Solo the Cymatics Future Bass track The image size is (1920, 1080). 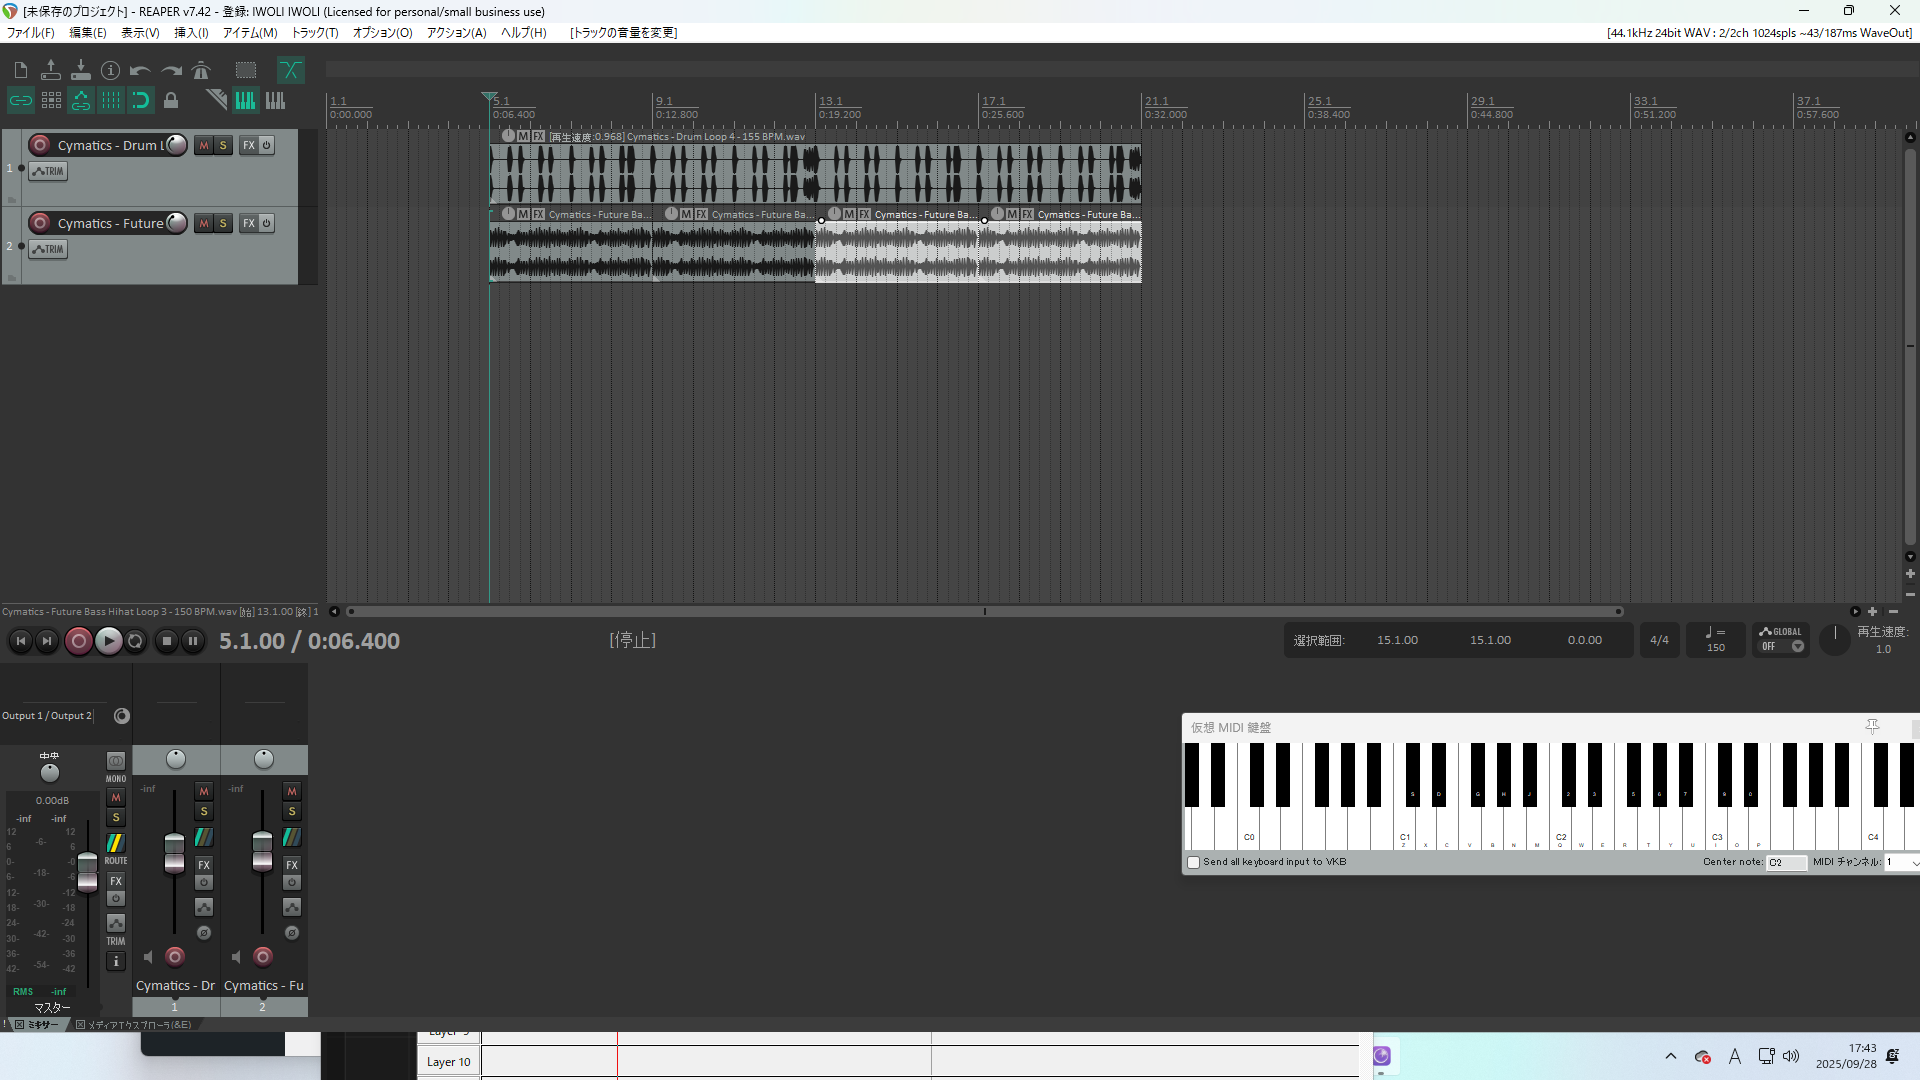(223, 223)
